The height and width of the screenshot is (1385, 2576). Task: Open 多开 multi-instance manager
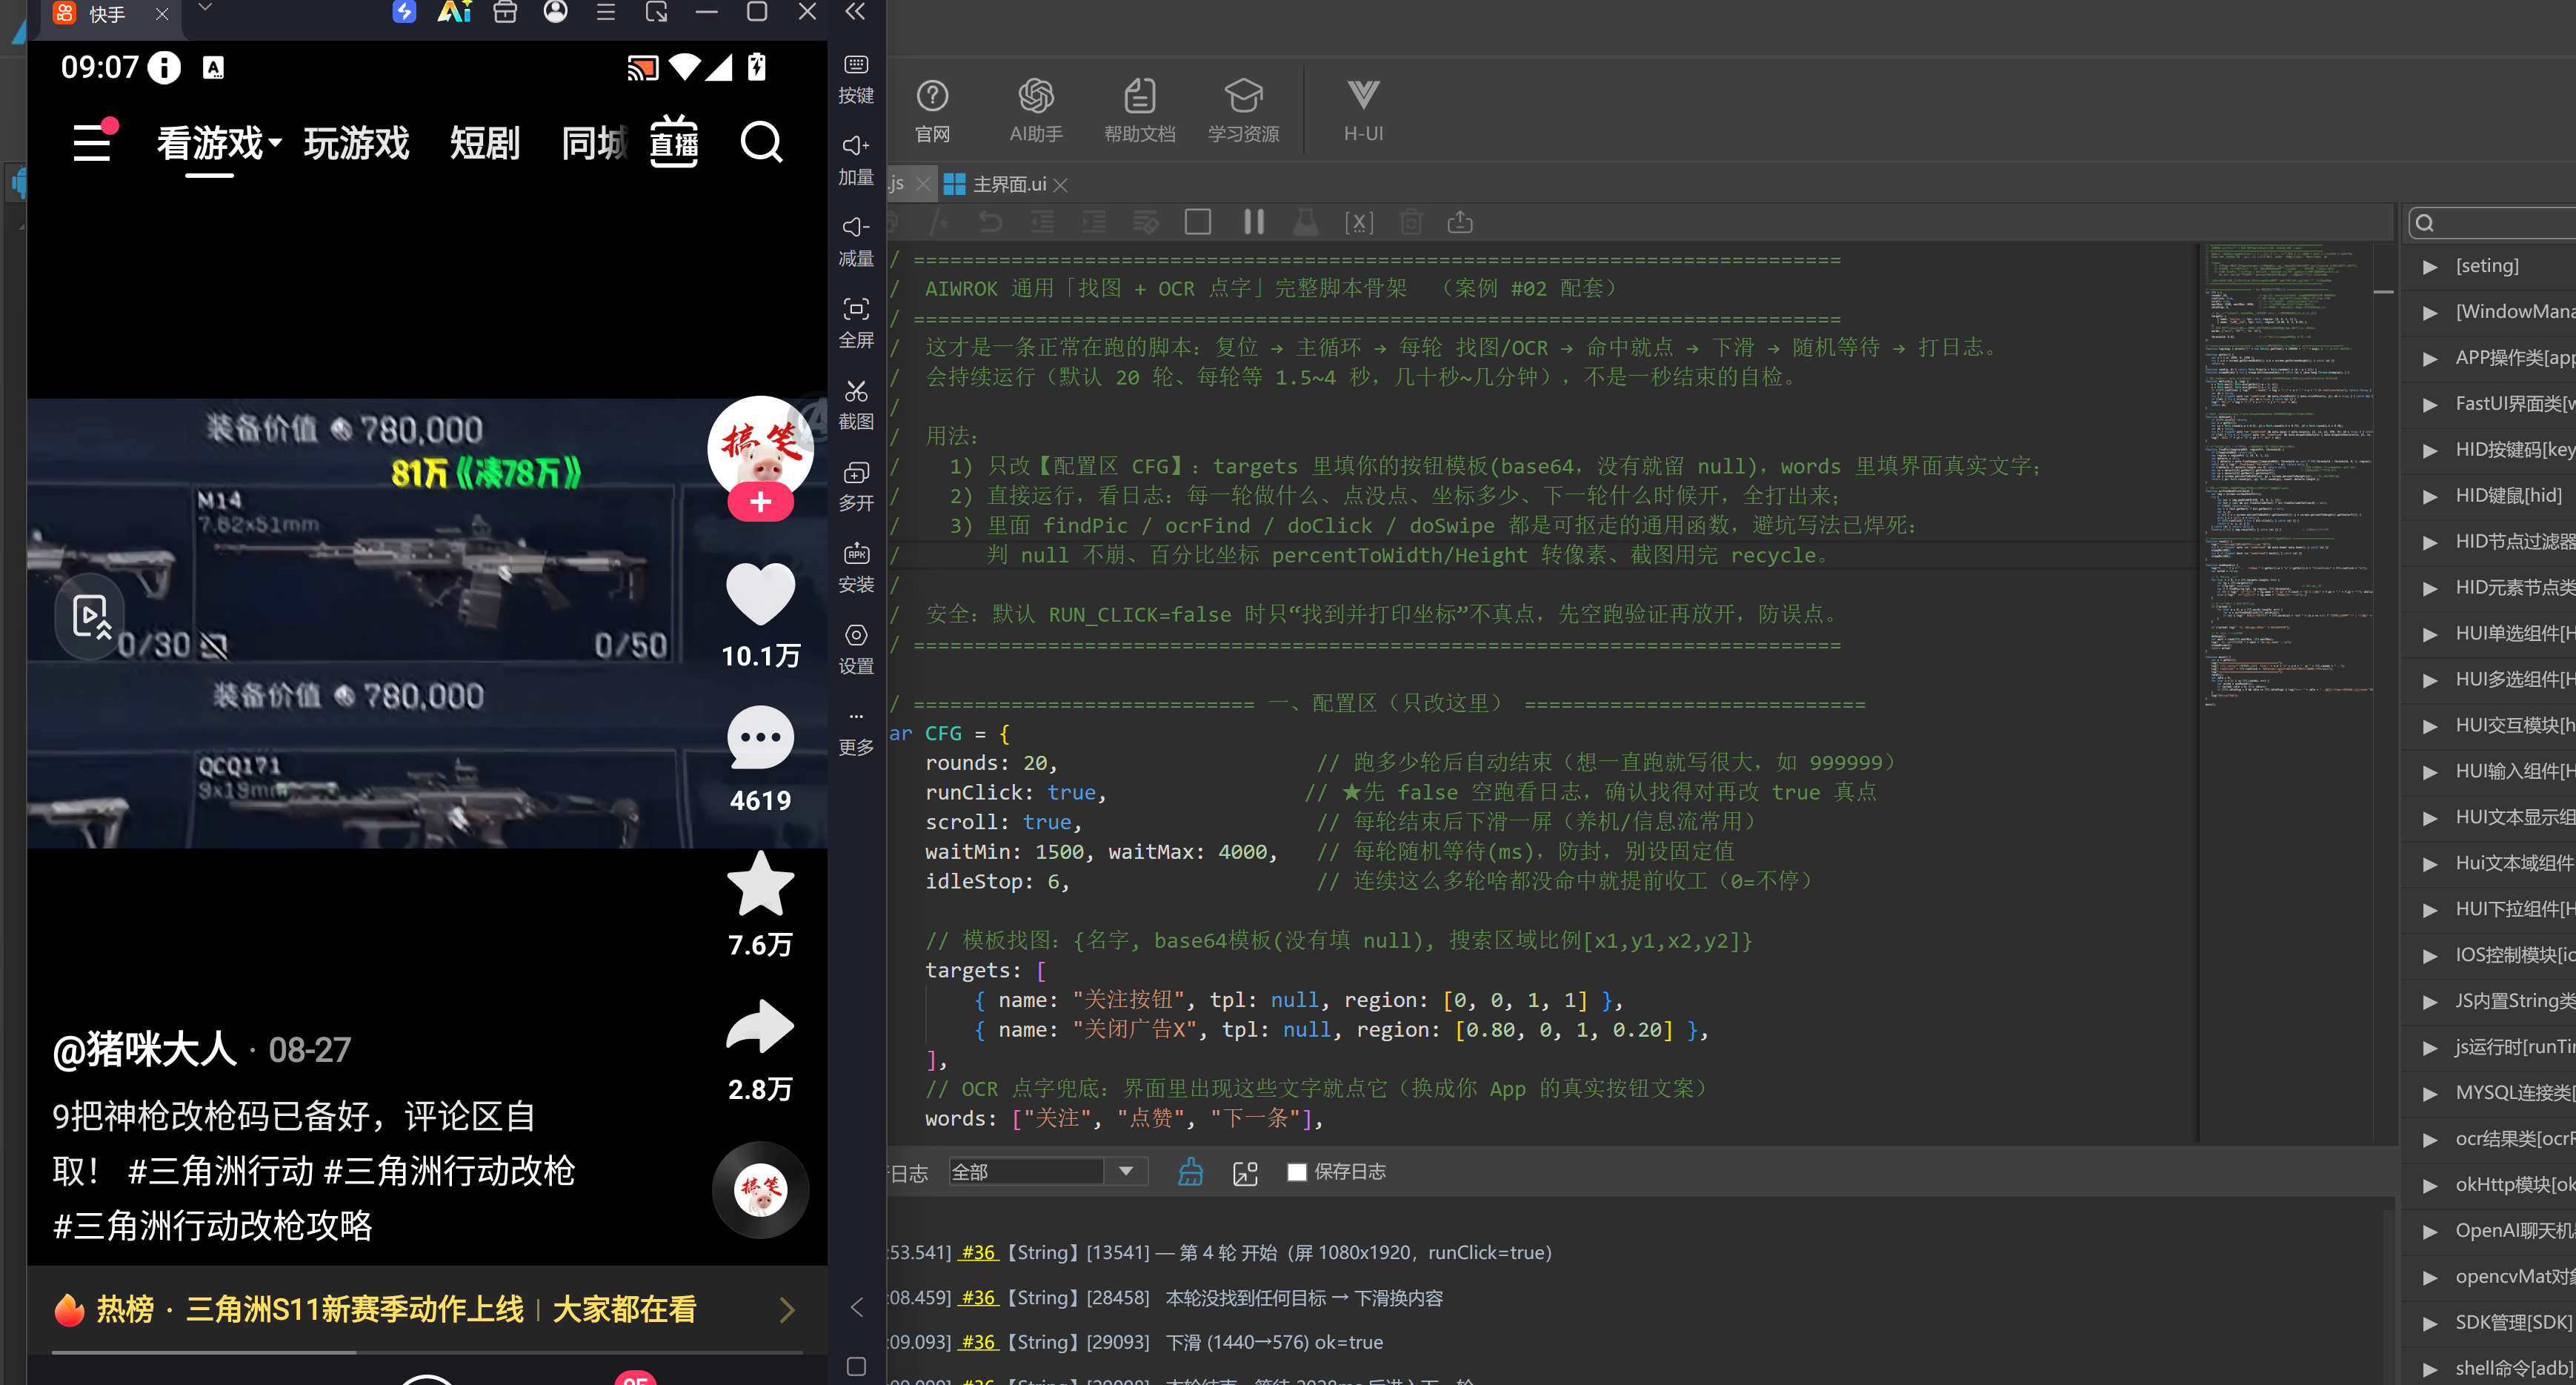pos(855,486)
